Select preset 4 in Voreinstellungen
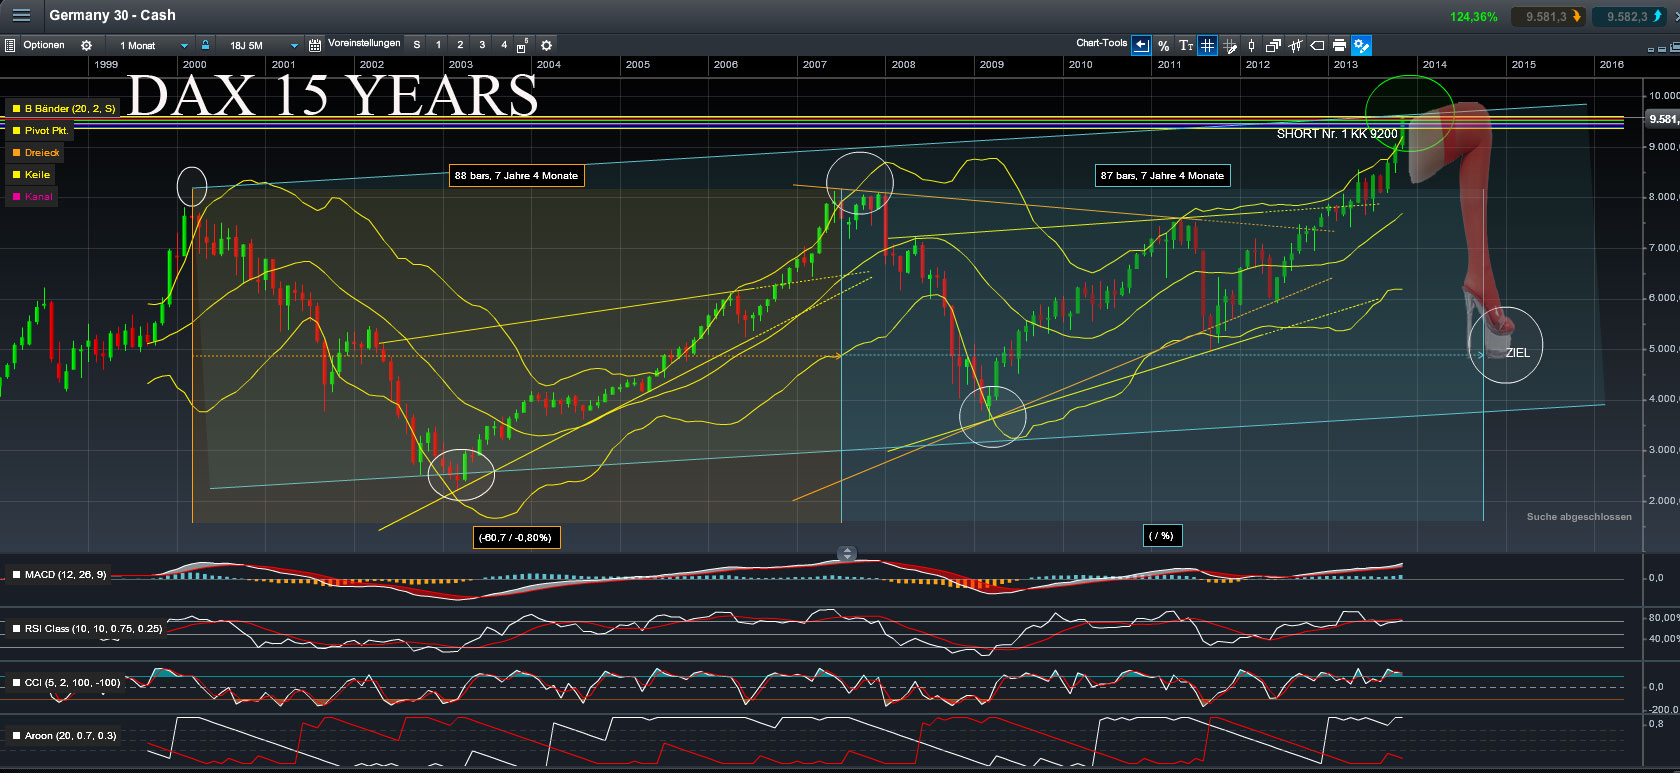 504,45
